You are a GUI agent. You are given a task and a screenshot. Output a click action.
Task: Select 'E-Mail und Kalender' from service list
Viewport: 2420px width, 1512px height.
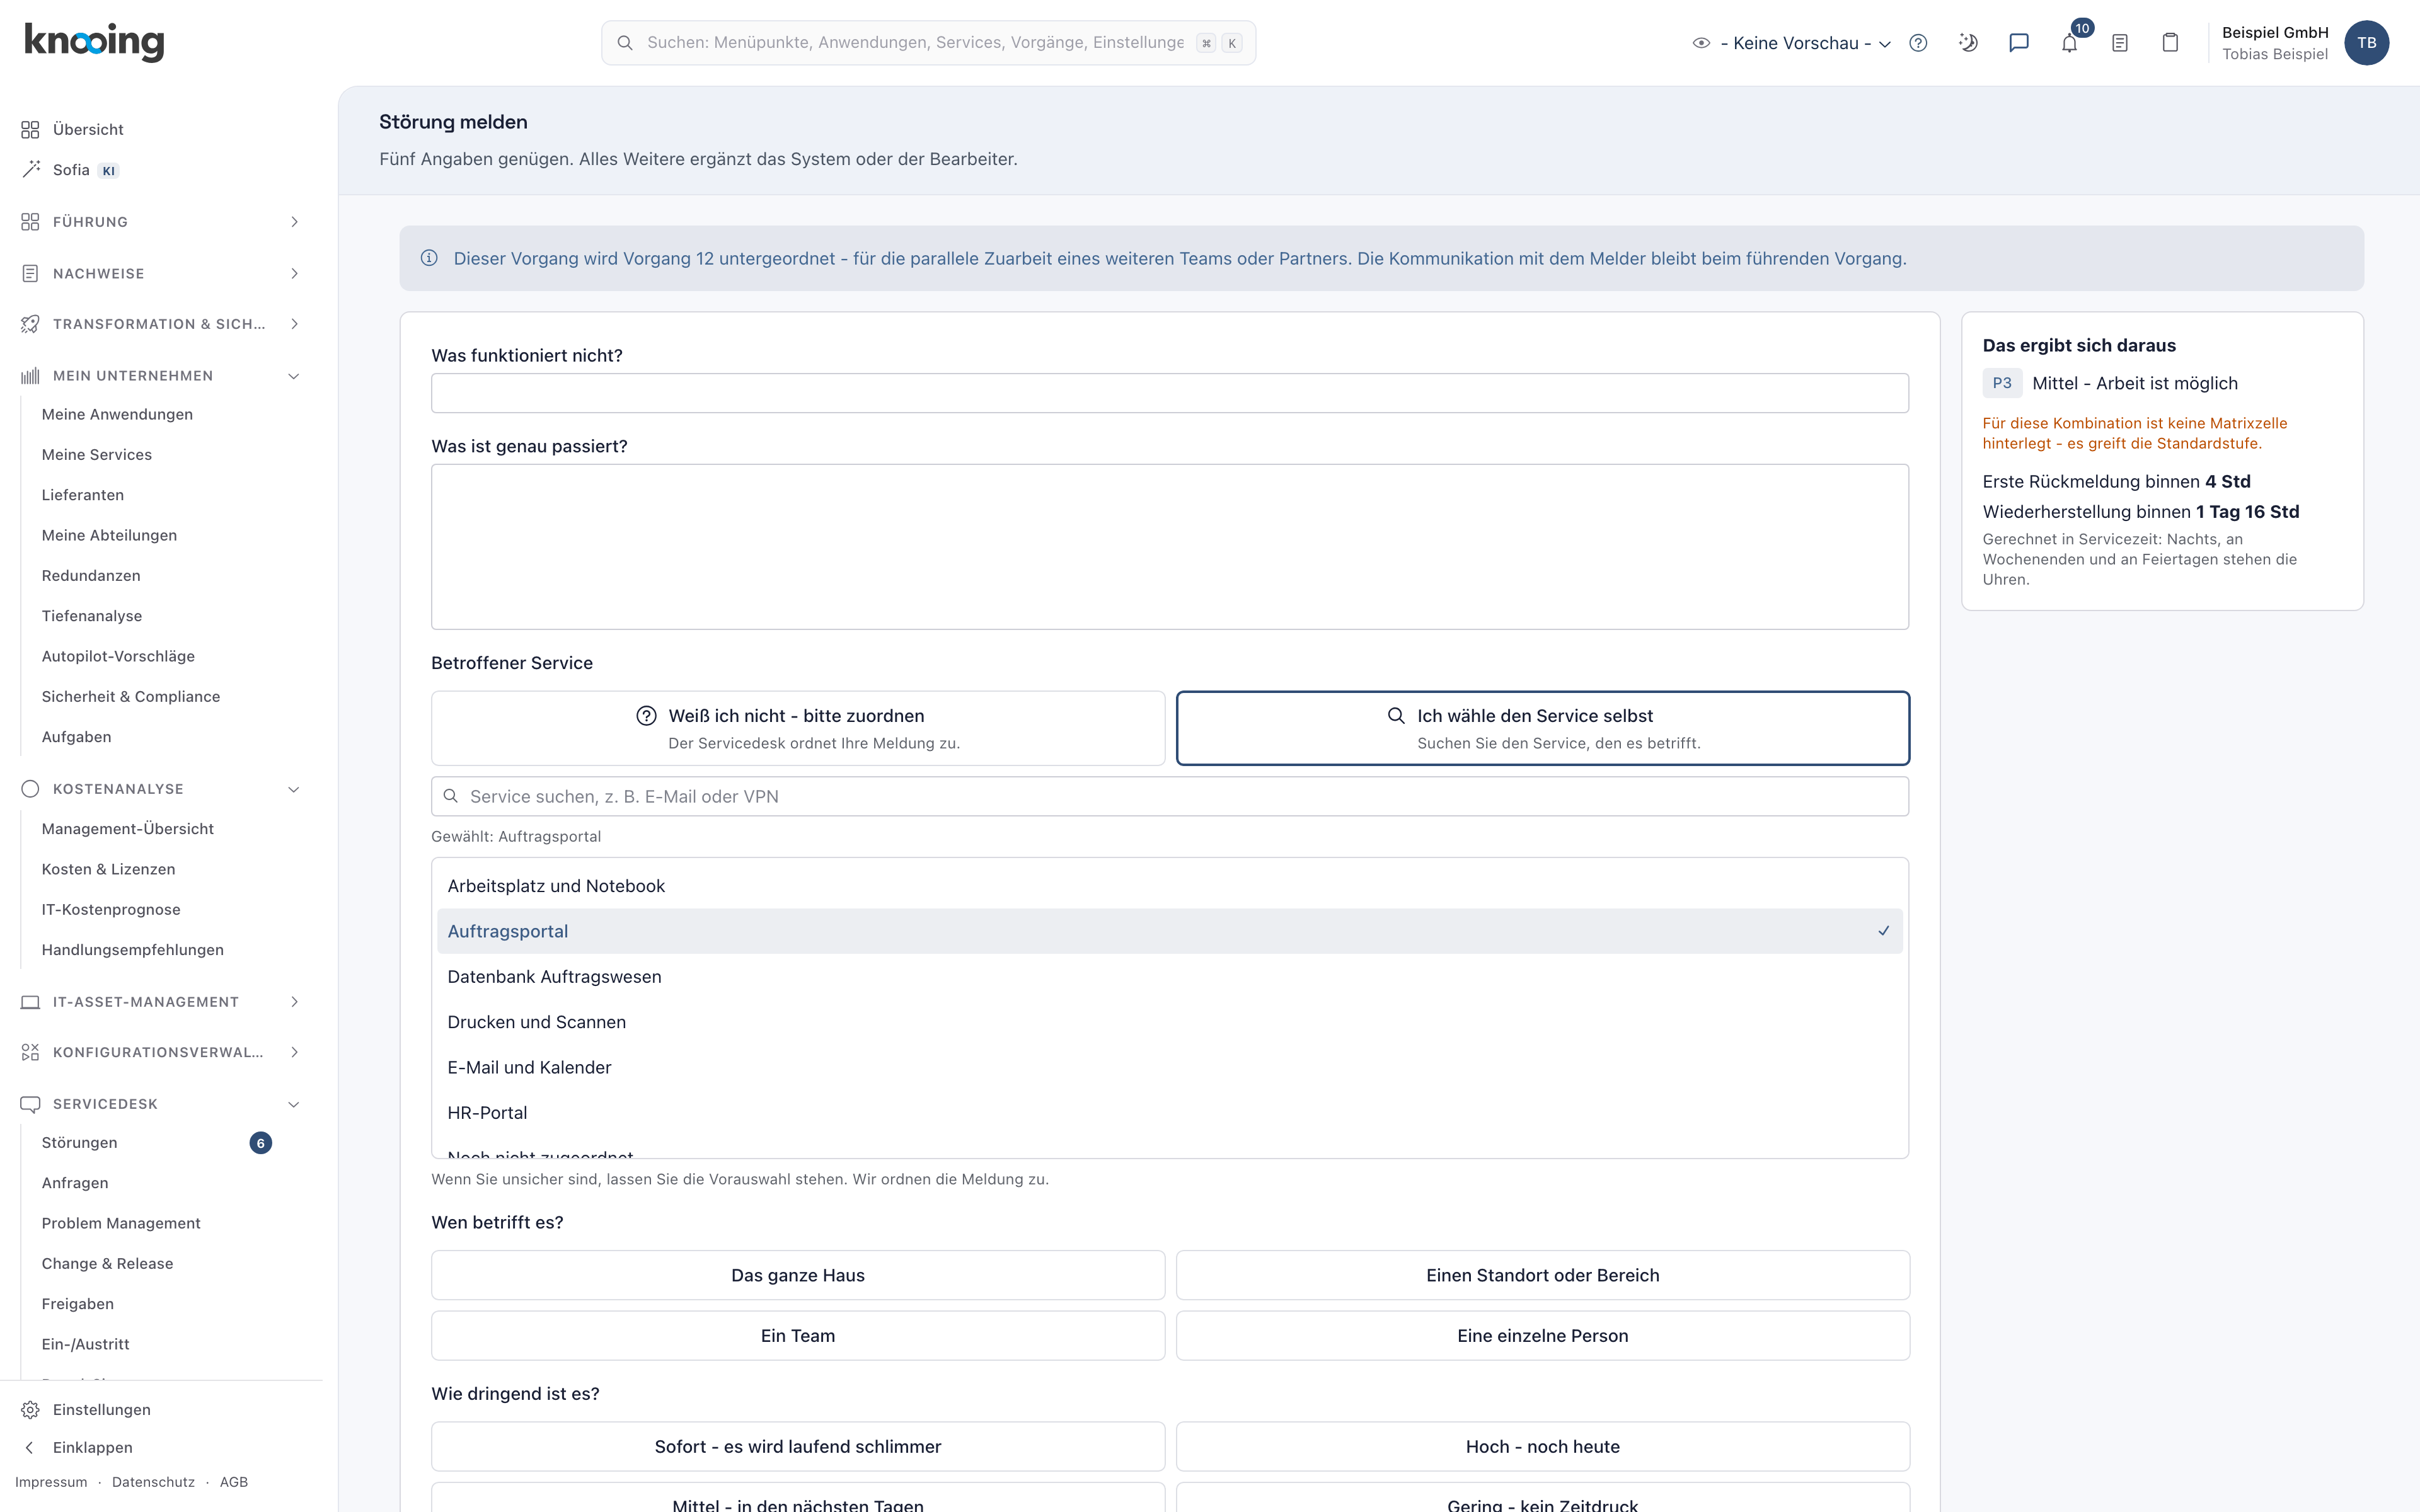[x=1169, y=1067]
